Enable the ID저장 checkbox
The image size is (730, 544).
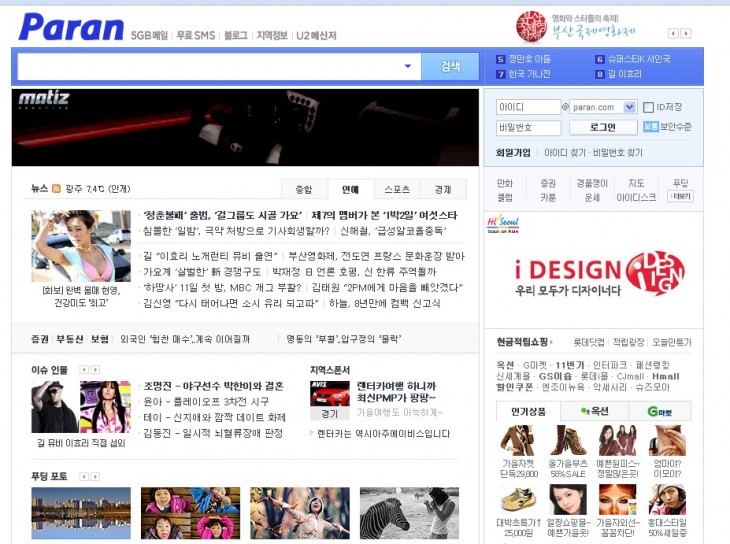click(648, 107)
